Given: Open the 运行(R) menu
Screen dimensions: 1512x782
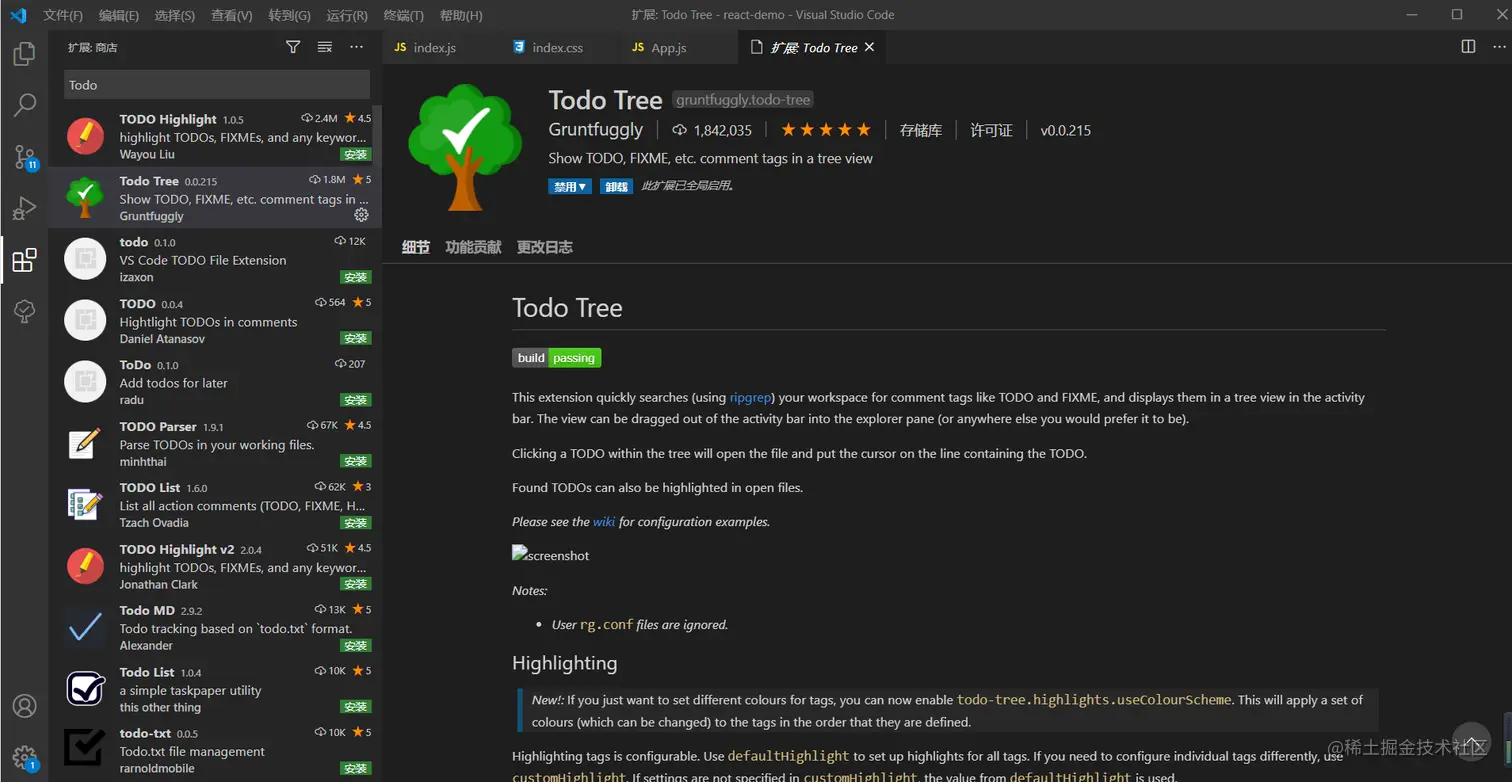Looking at the screenshot, I should pyautogui.click(x=347, y=15).
